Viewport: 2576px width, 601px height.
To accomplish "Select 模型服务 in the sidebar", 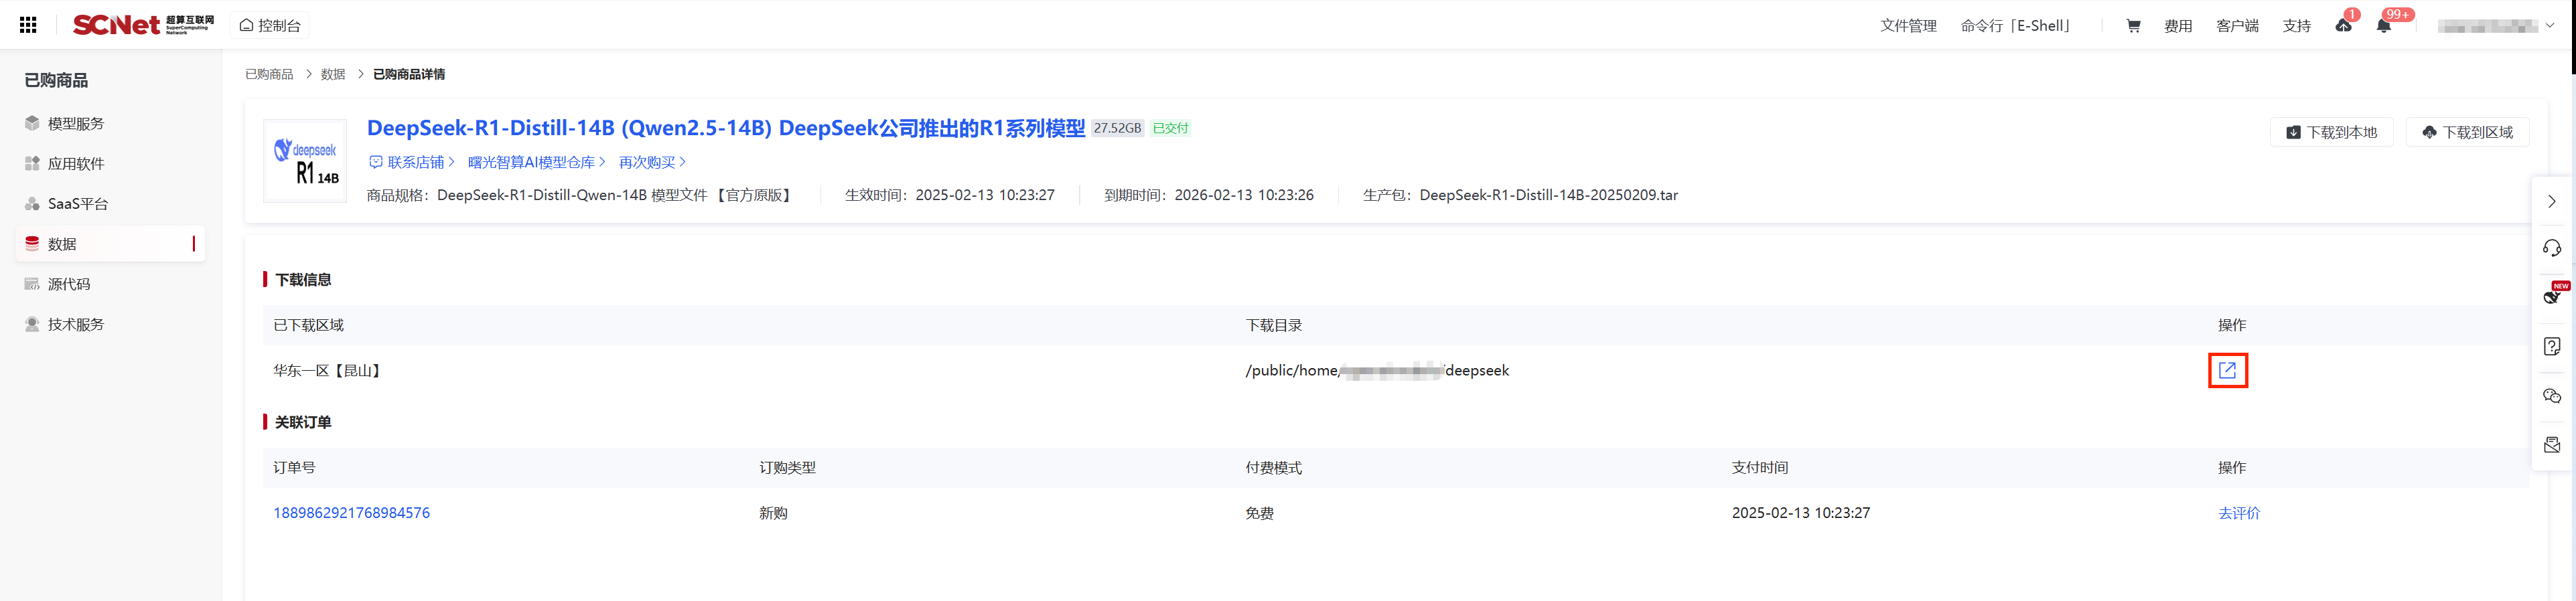I will (76, 124).
